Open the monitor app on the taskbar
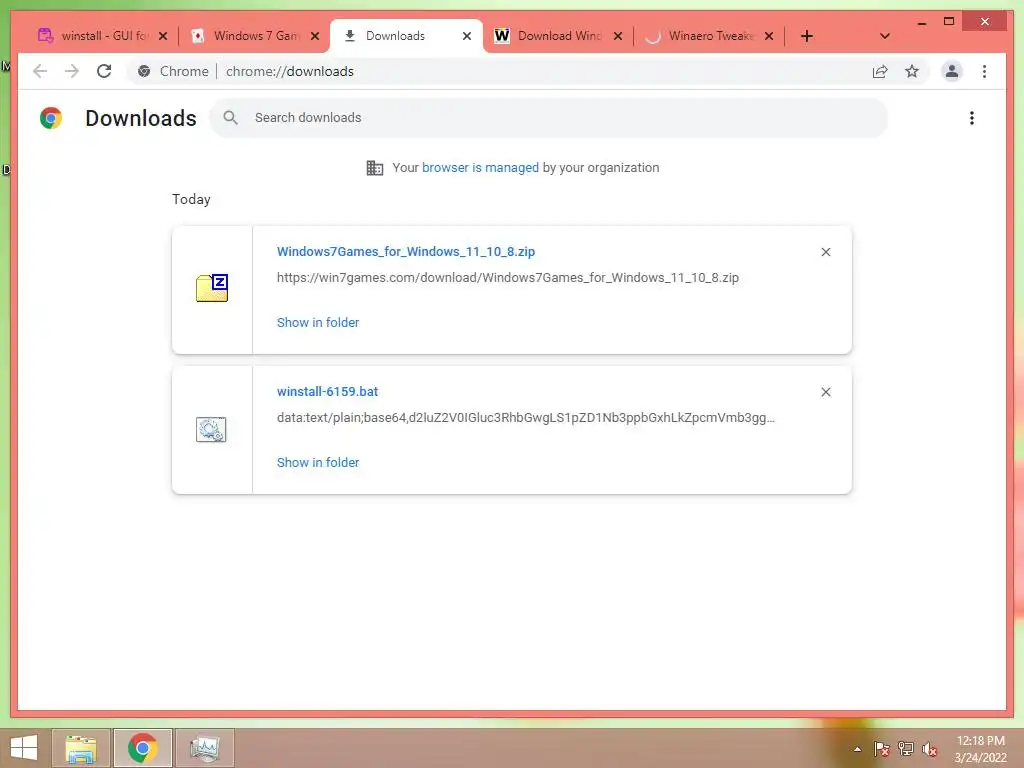 pyautogui.click(x=204, y=748)
